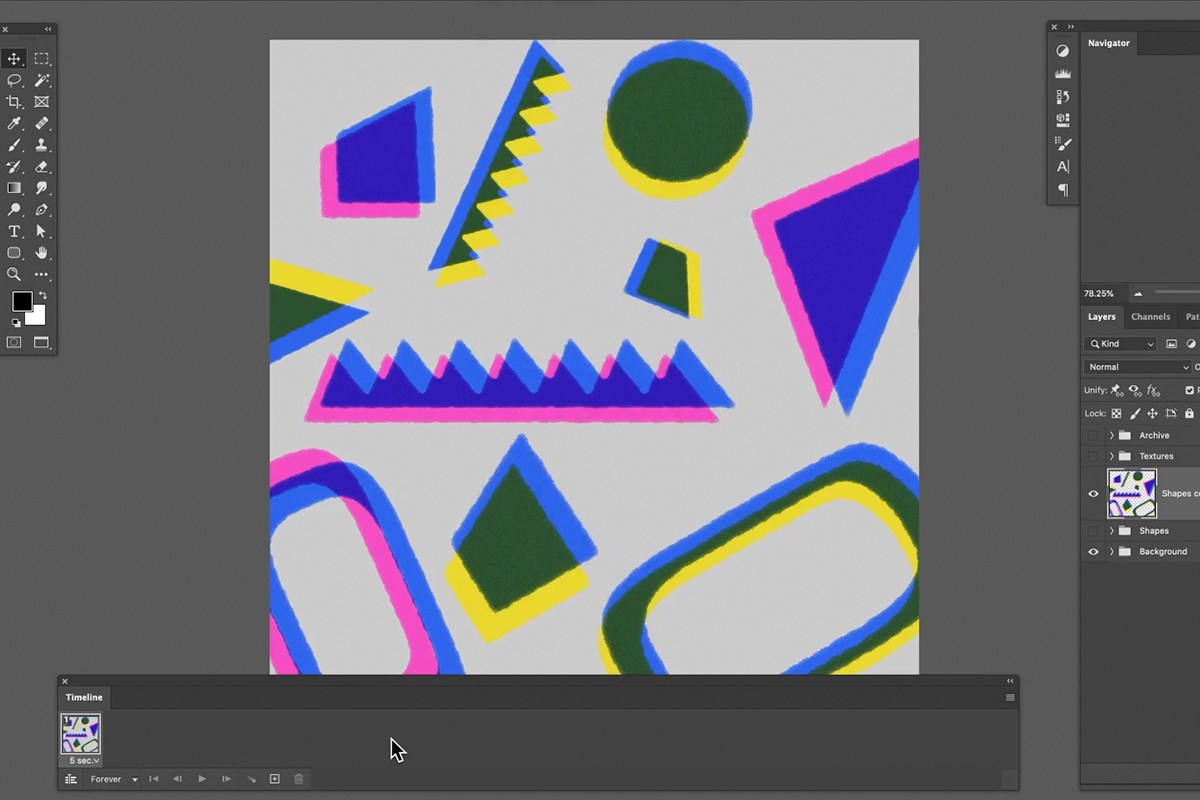Select the Lasso tool
The image size is (1200, 800).
(x=14, y=80)
